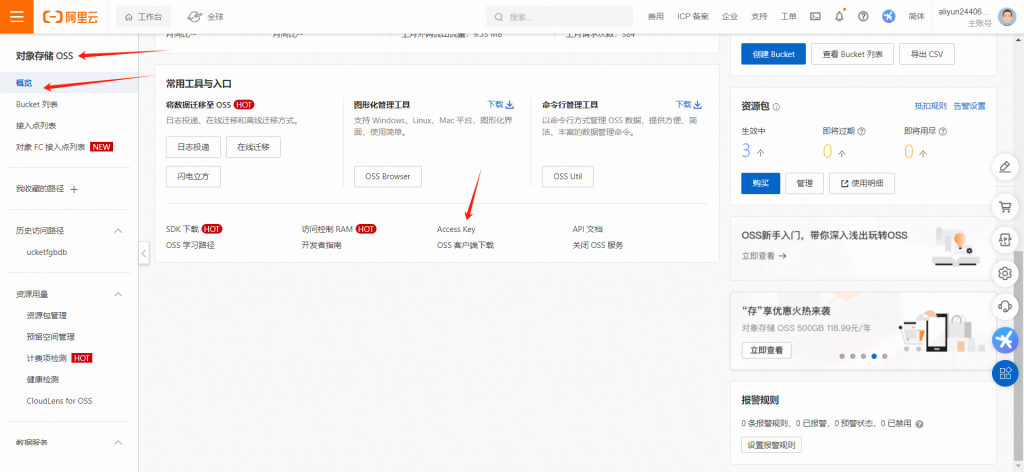Click the 关闭 OSS 服务 link

(598, 245)
